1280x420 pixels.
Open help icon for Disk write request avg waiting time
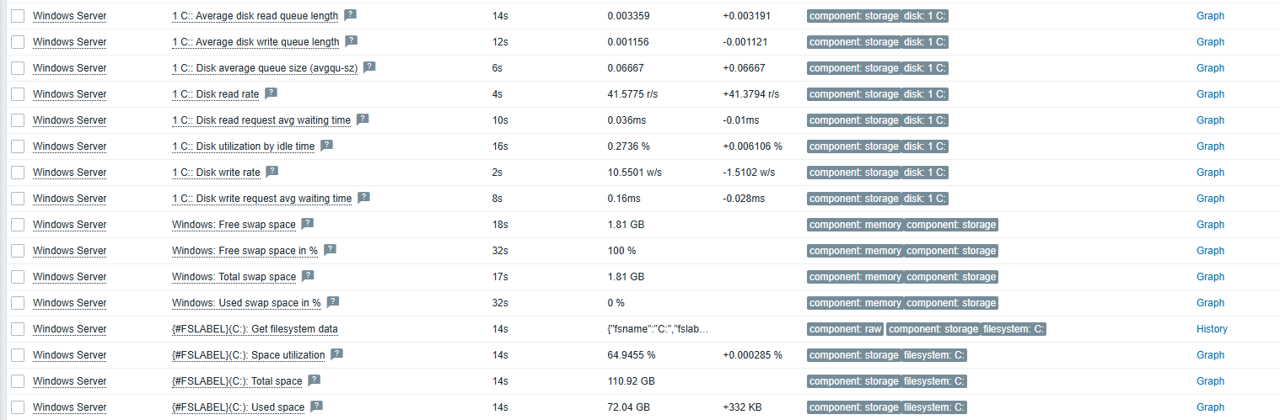click(x=364, y=197)
